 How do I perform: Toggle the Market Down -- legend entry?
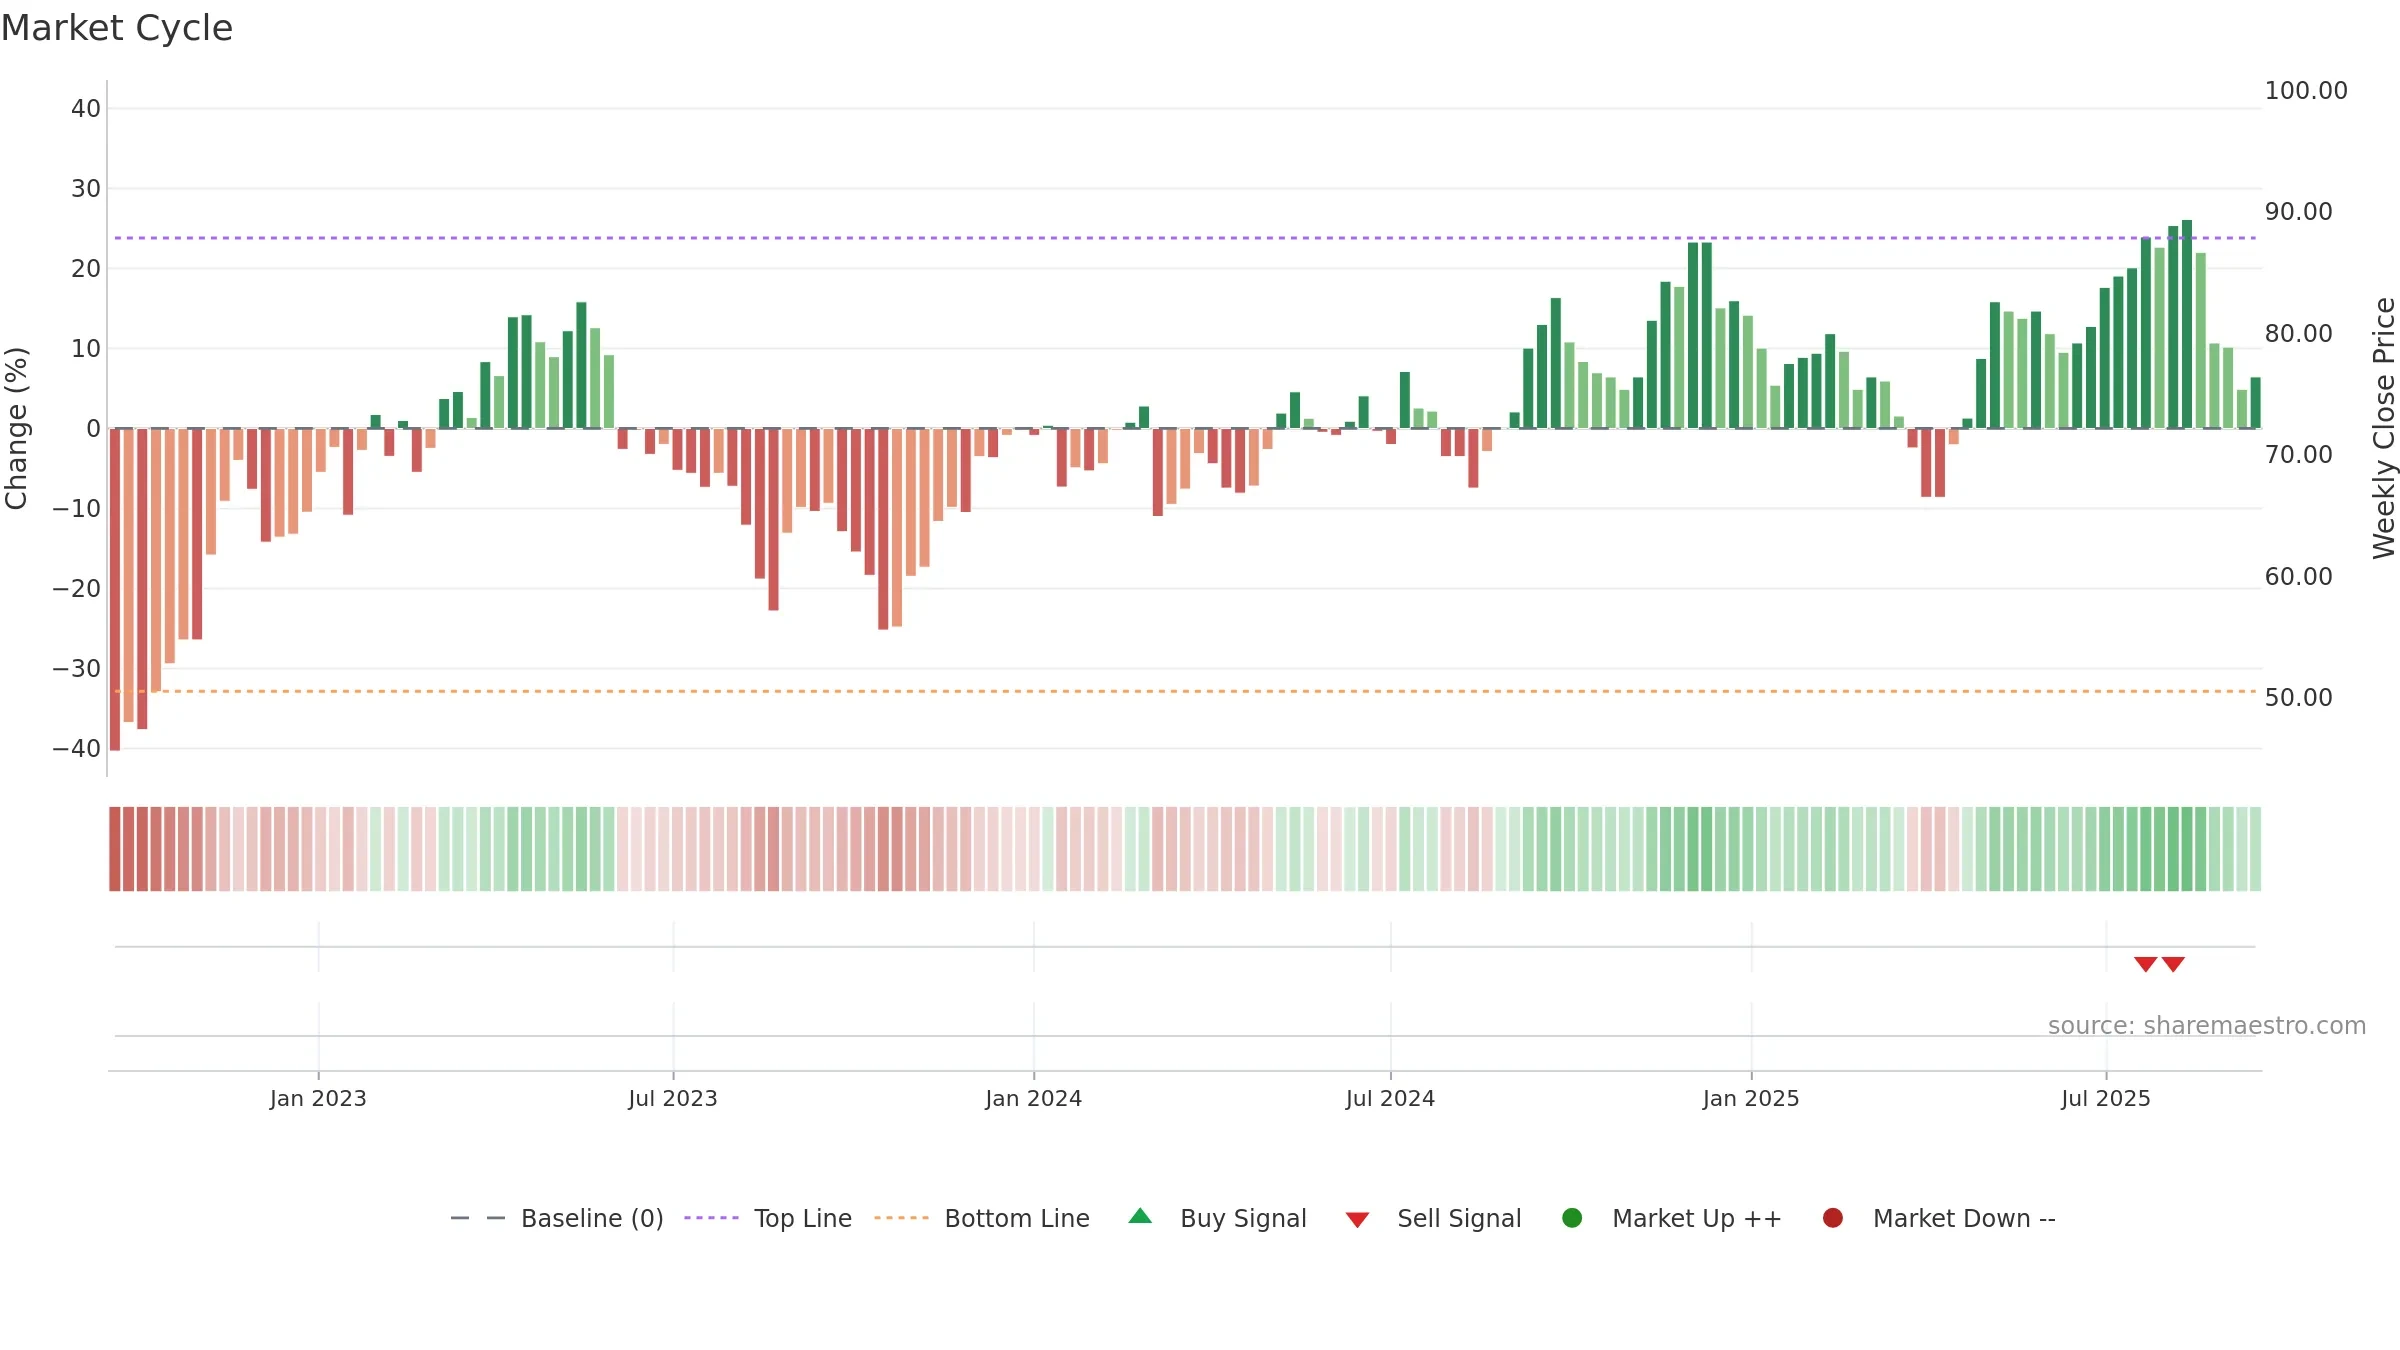pyautogui.click(x=1938, y=1218)
